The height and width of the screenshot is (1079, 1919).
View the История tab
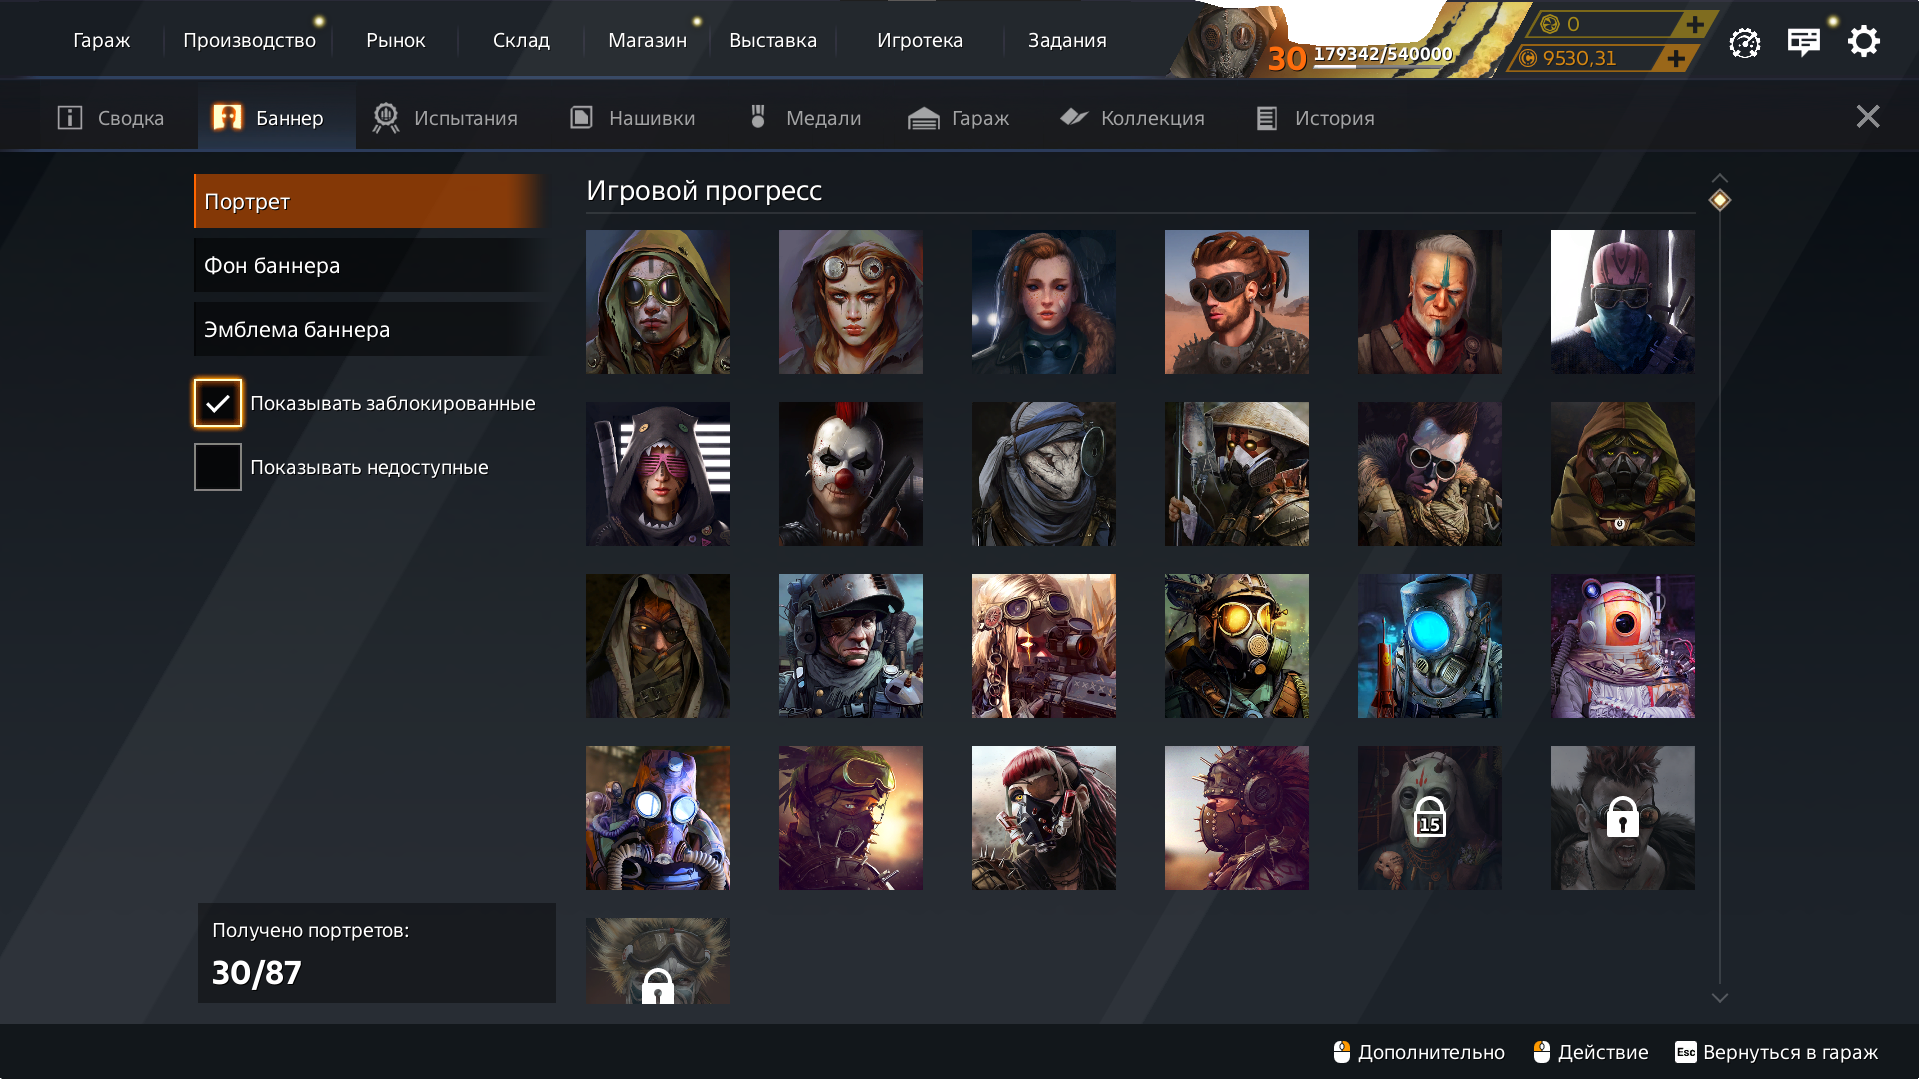click(x=1315, y=118)
